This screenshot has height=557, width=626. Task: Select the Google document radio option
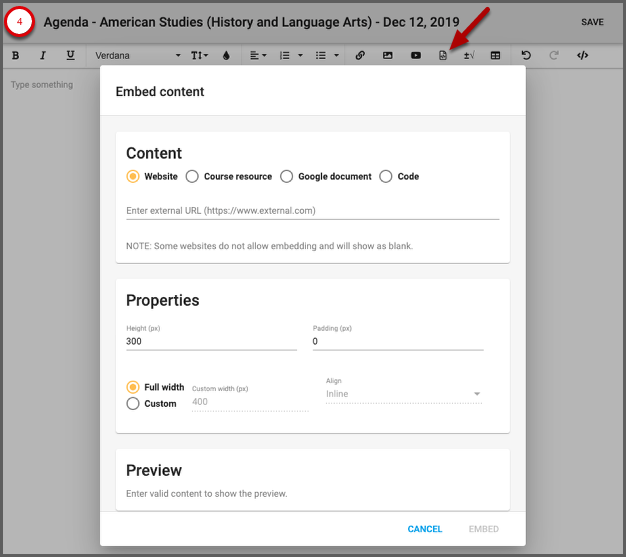(x=287, y=177)
